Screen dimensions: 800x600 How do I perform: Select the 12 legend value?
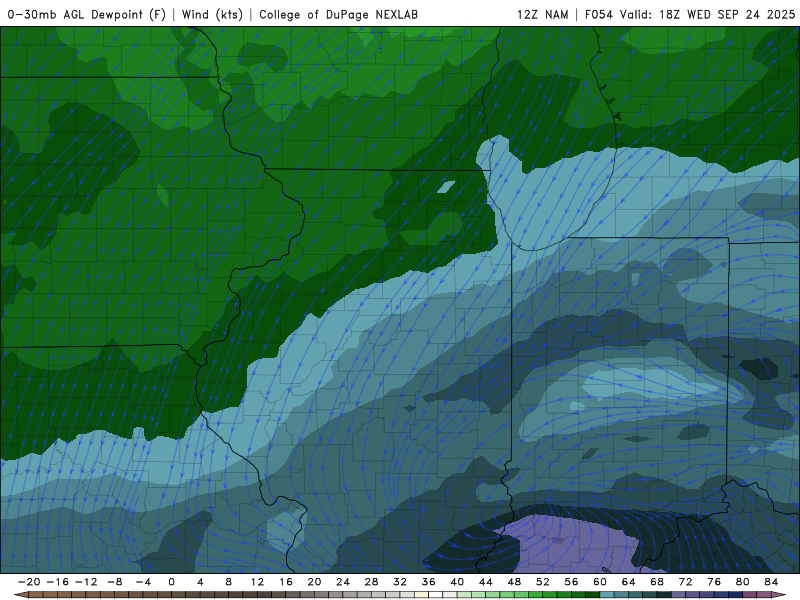[x=257, y=582]
